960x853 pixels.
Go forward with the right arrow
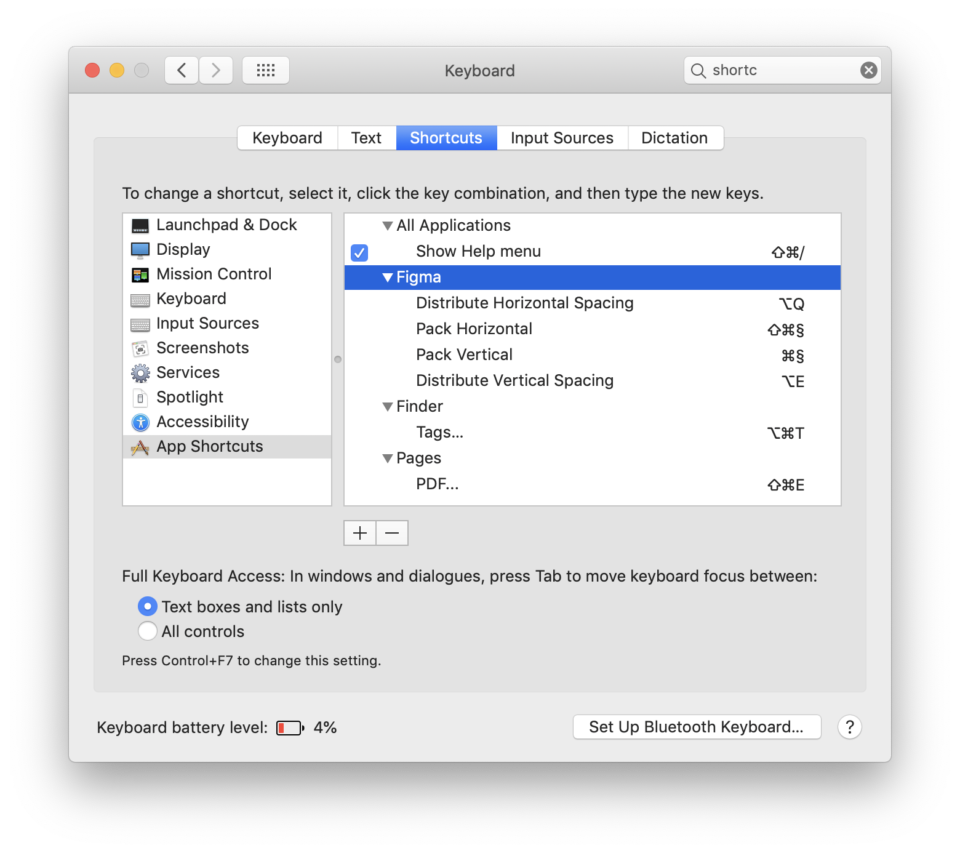click(x=216, y=70)
